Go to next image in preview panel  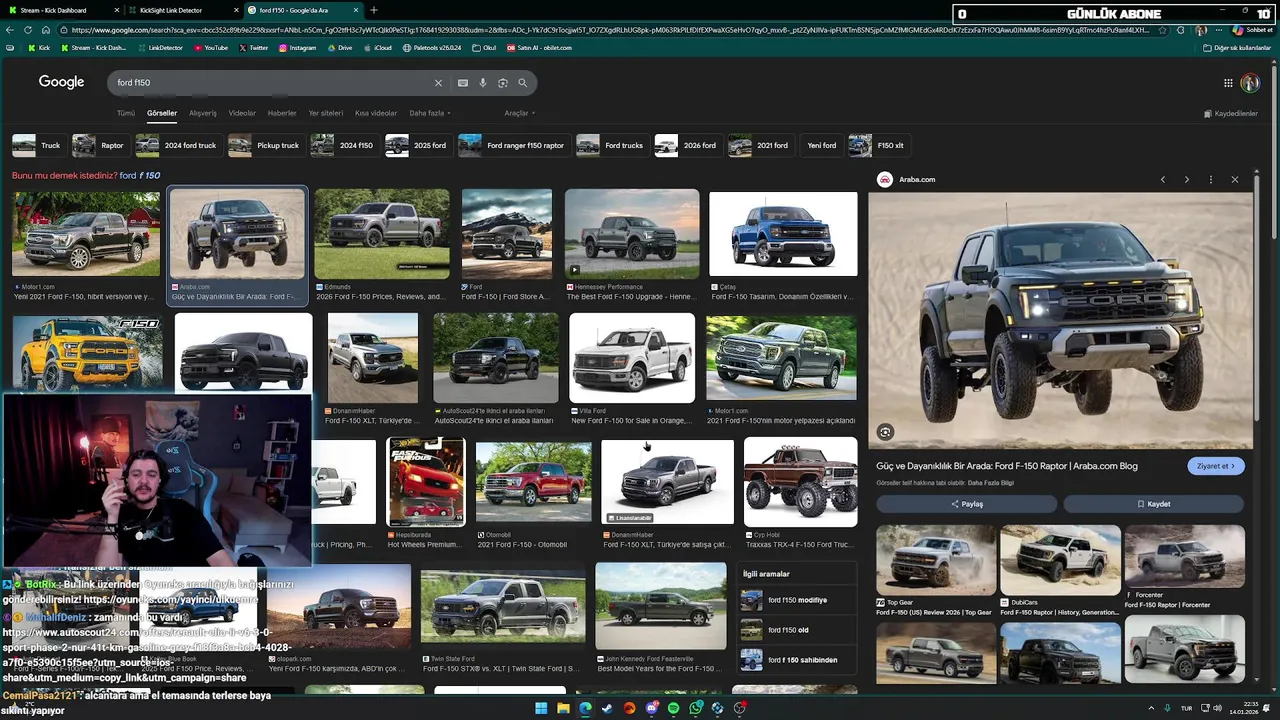1187,180
